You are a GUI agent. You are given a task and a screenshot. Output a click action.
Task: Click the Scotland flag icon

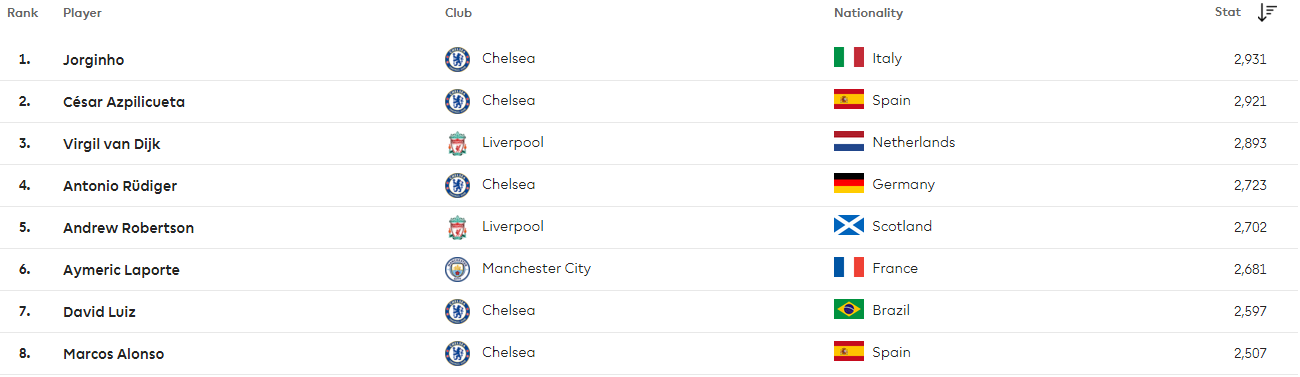[x=849, y=226]
